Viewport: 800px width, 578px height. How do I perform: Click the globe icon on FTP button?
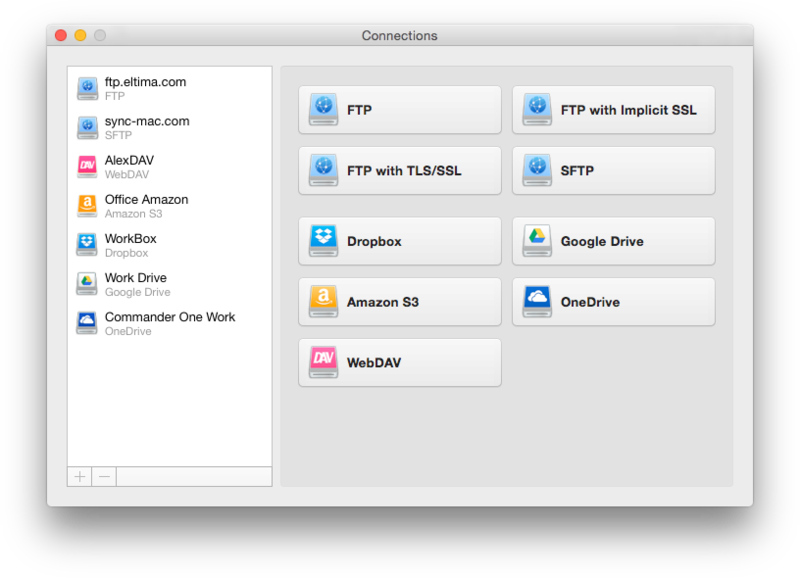(x=323, y=109)
